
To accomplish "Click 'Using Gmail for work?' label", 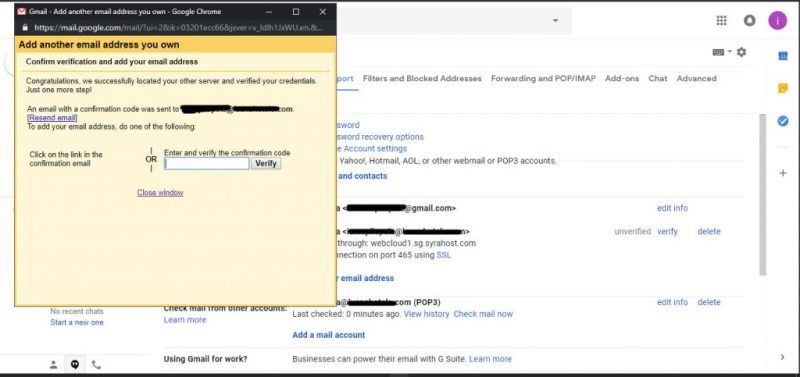I will tap(206, 359).
